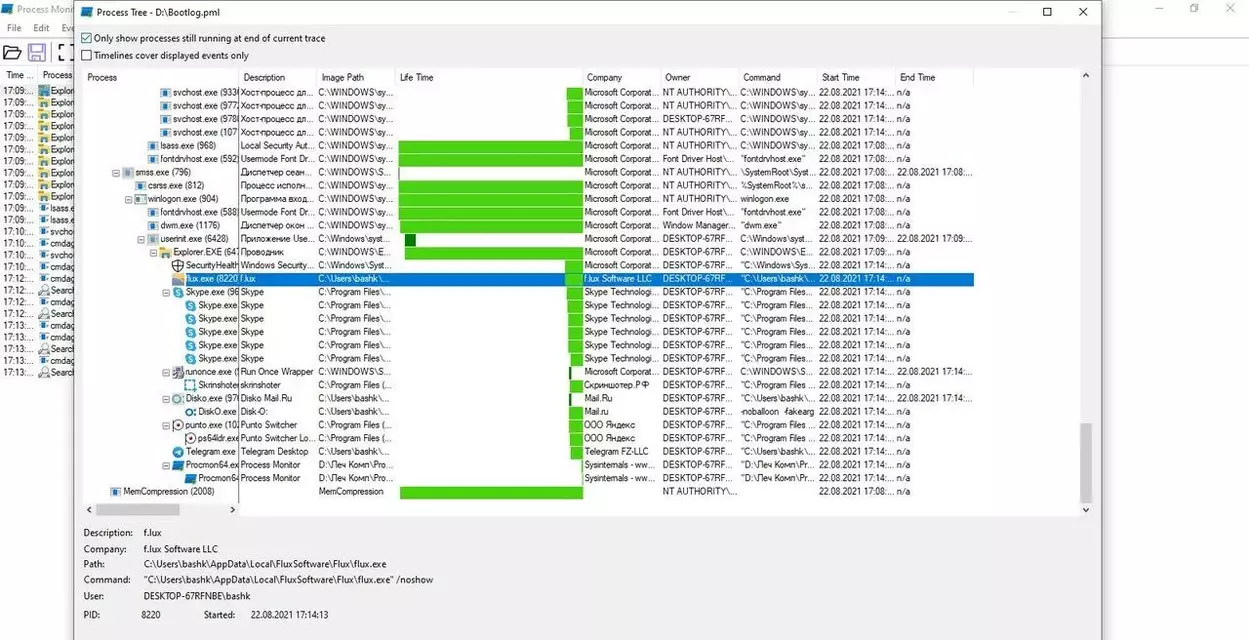Screen dimensions: 1249x640
Task: Click the lsass.exe (968) process icon
Action: 153,146
